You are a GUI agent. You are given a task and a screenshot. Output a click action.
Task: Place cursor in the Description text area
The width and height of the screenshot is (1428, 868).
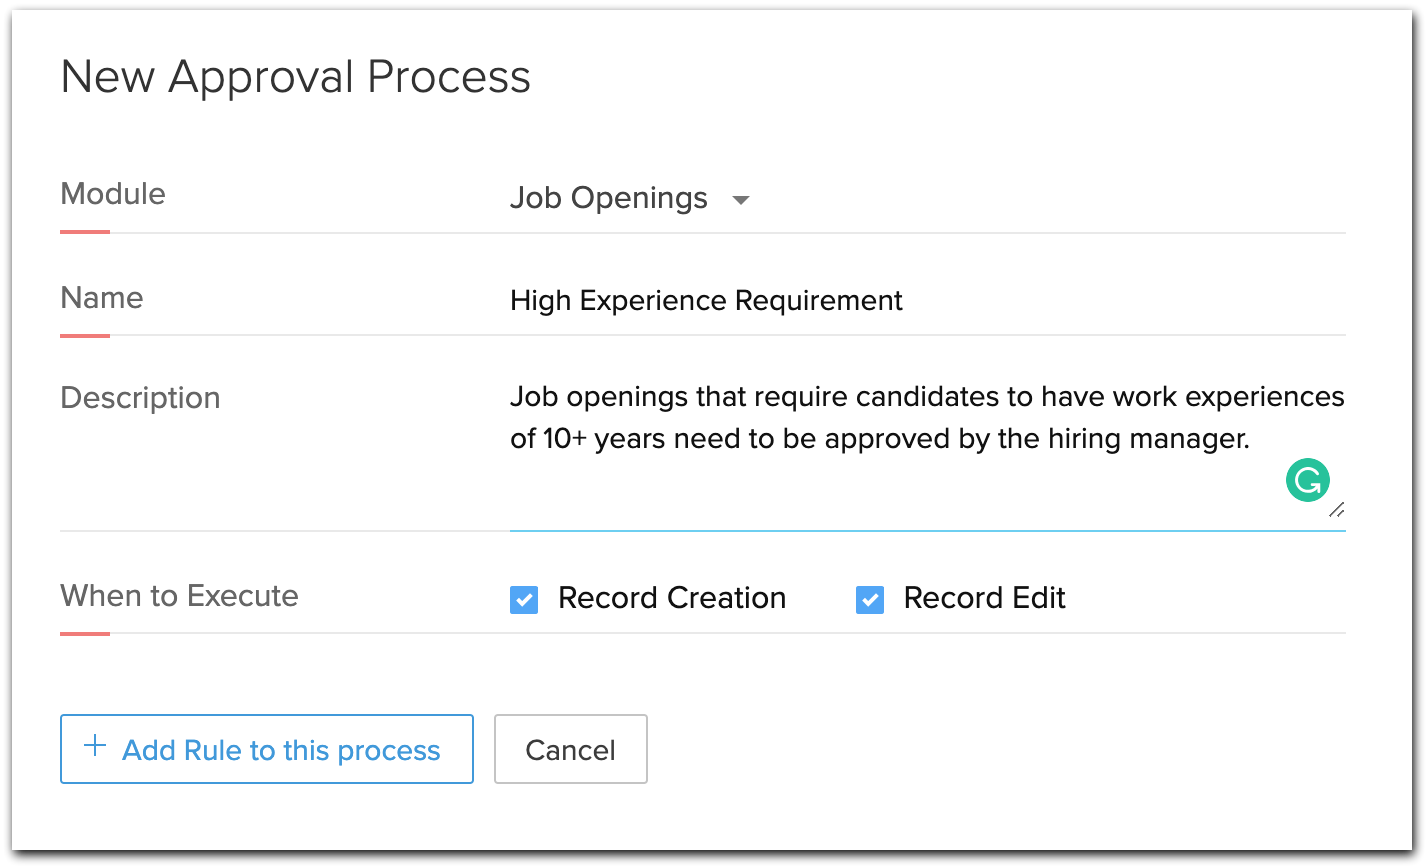tap(900, 480)
